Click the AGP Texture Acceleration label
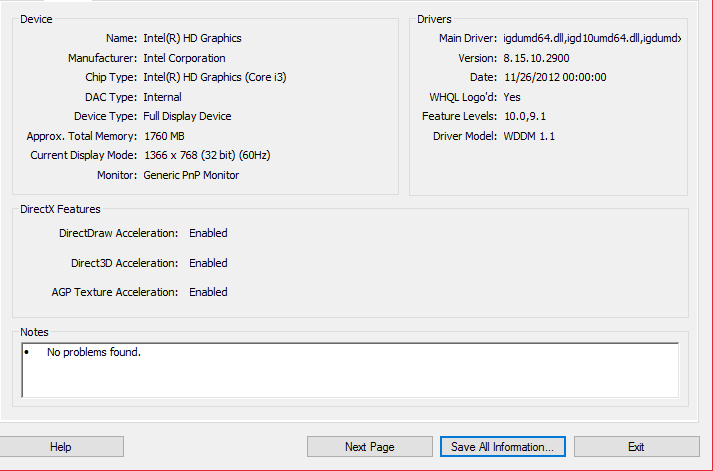Screen dimensions: 713x471 (115, 292)
